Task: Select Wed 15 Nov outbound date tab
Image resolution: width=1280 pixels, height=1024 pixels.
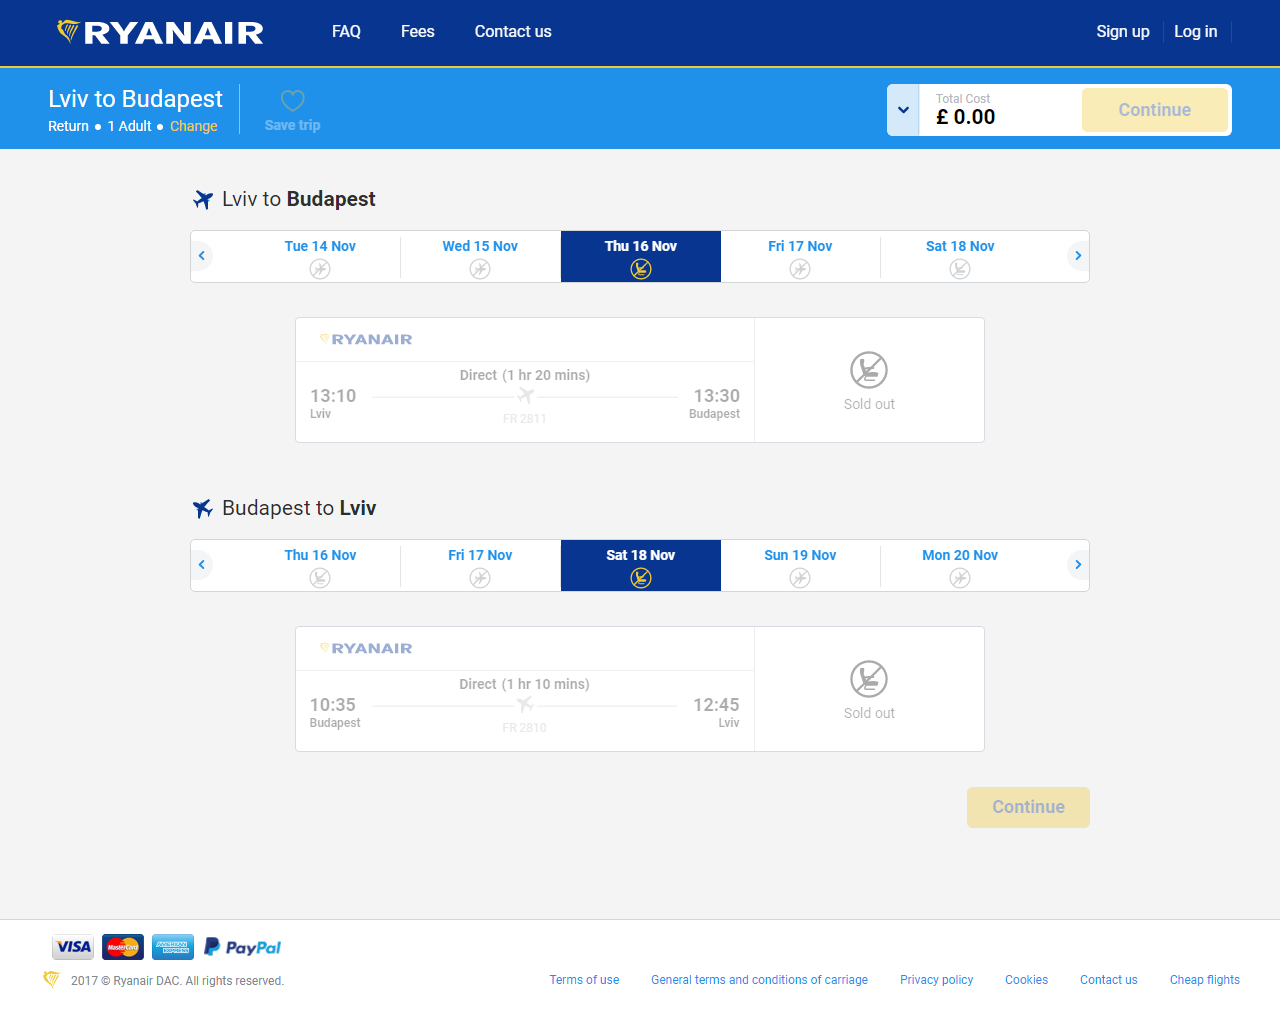Action: click(x=480, y=256)
